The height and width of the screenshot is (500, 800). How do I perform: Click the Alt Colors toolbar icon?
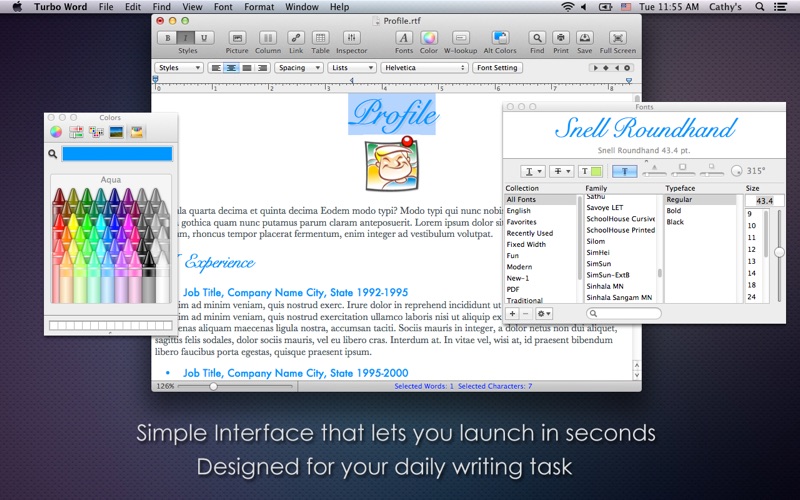[x=500, y=38]
